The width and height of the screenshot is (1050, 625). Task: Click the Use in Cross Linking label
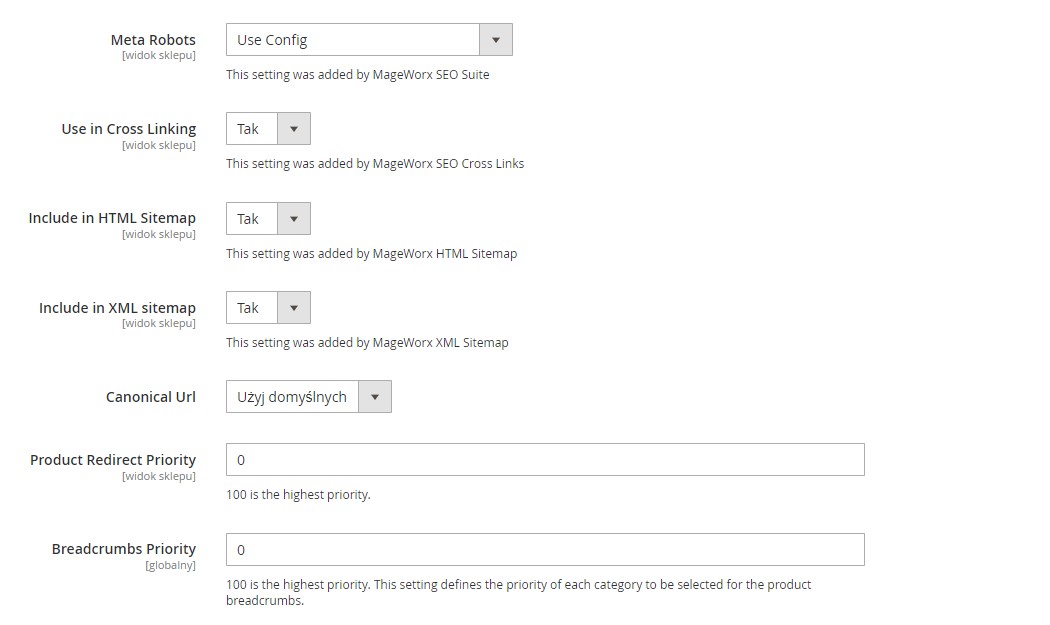128,129
